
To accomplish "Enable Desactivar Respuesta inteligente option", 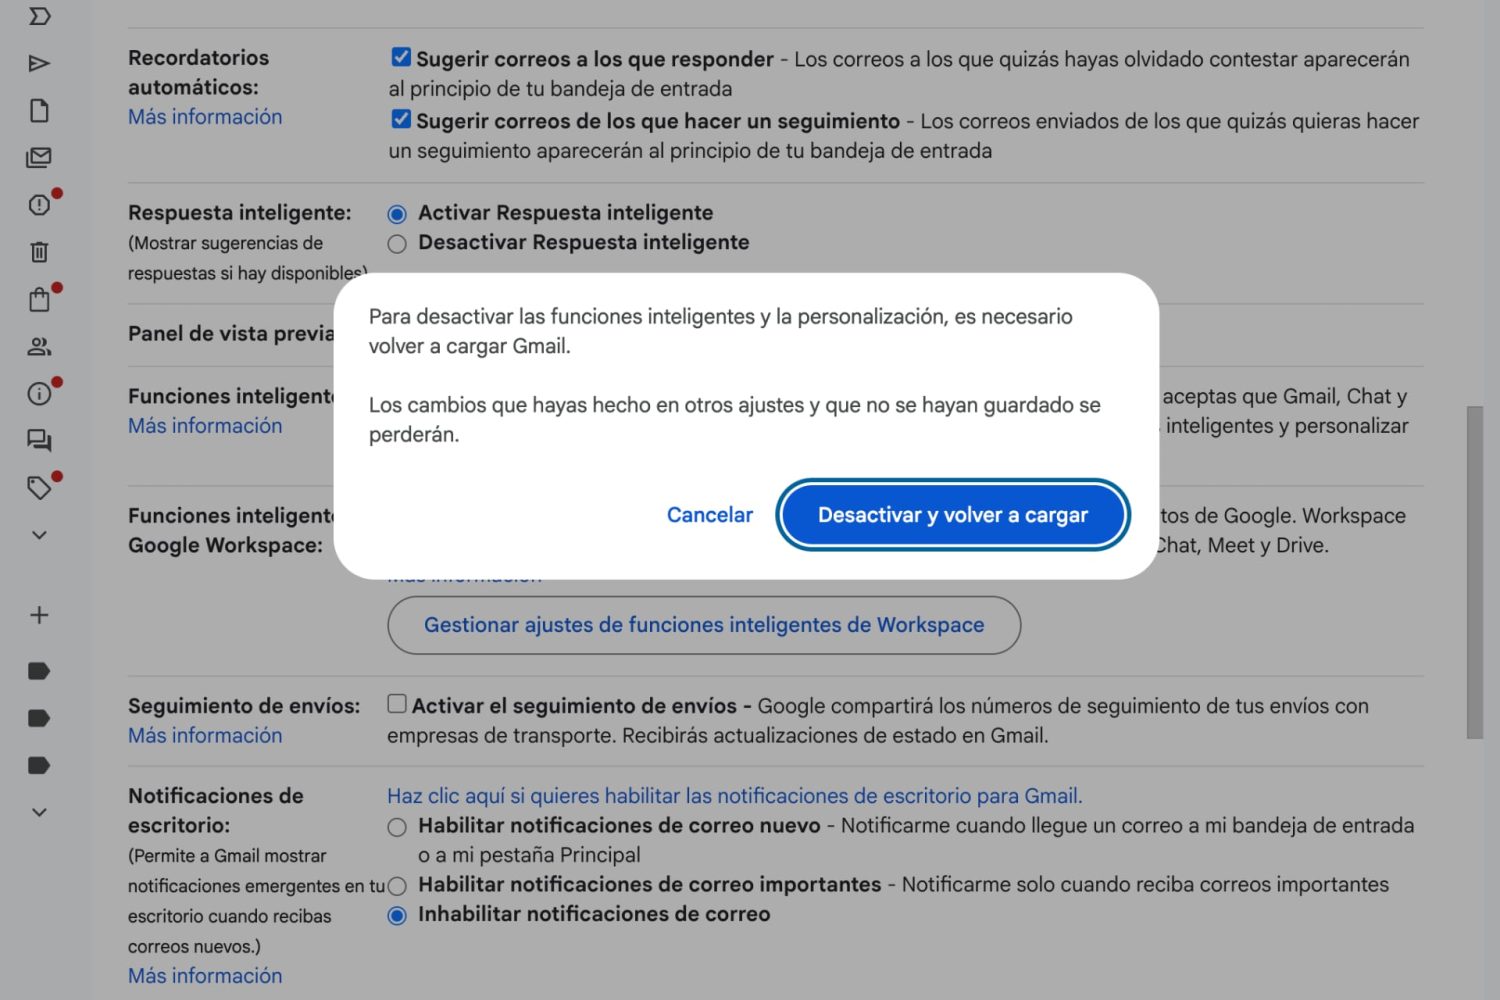I will [397, 243].
